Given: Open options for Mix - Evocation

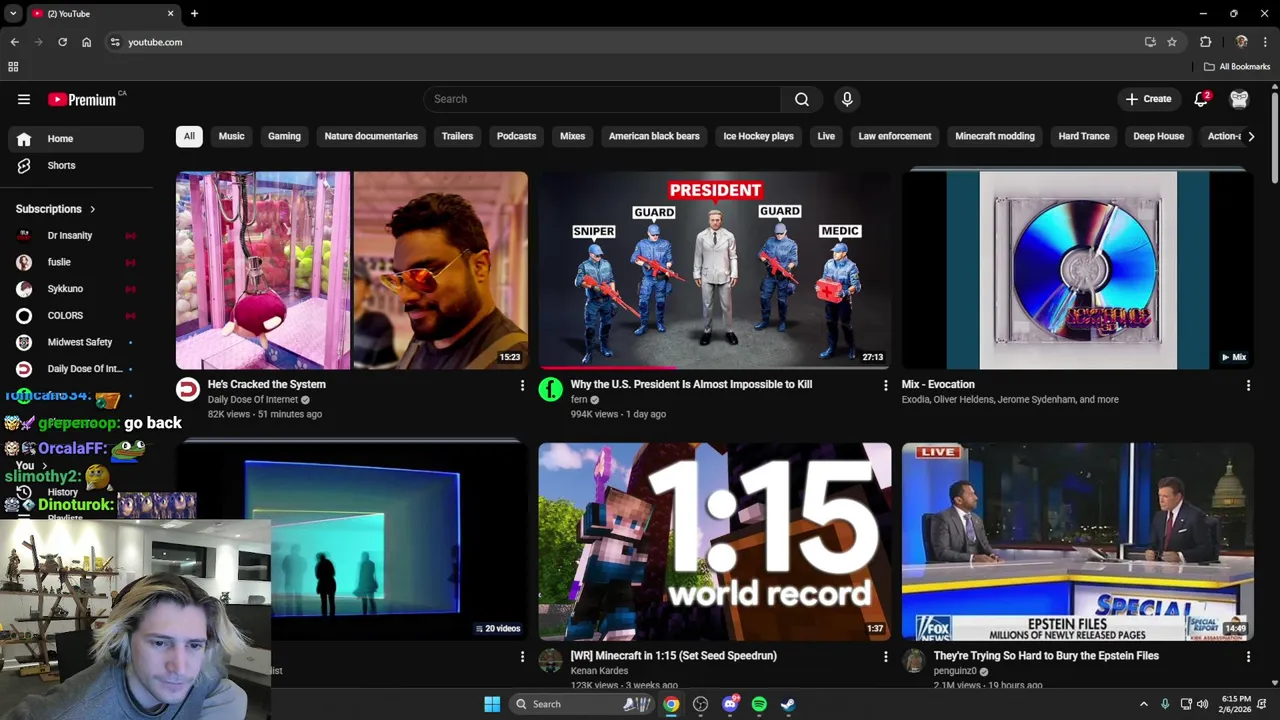Looking at the screenshot, I should (x=1247, y=385).
